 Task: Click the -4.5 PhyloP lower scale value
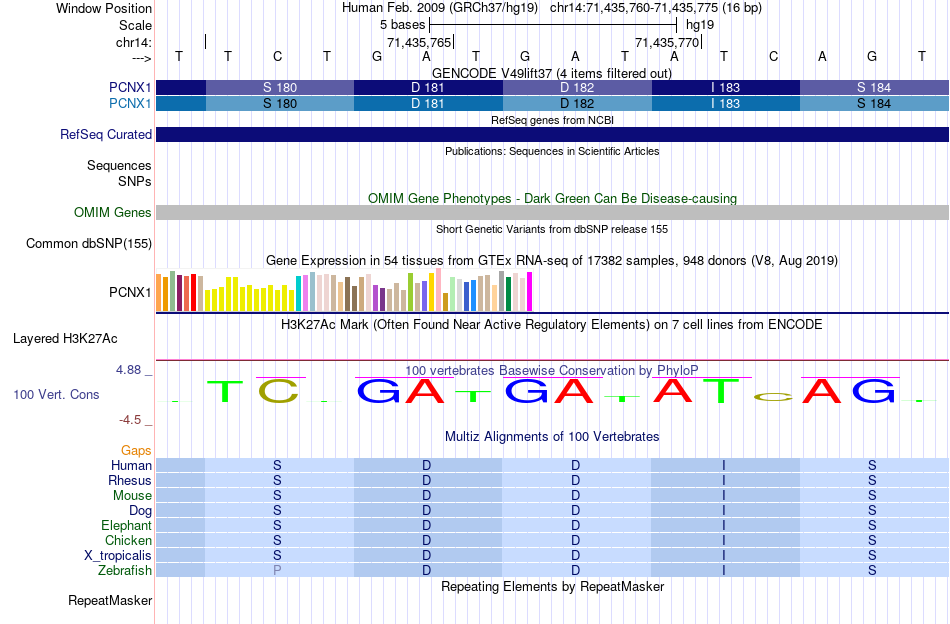coord(130,420)
